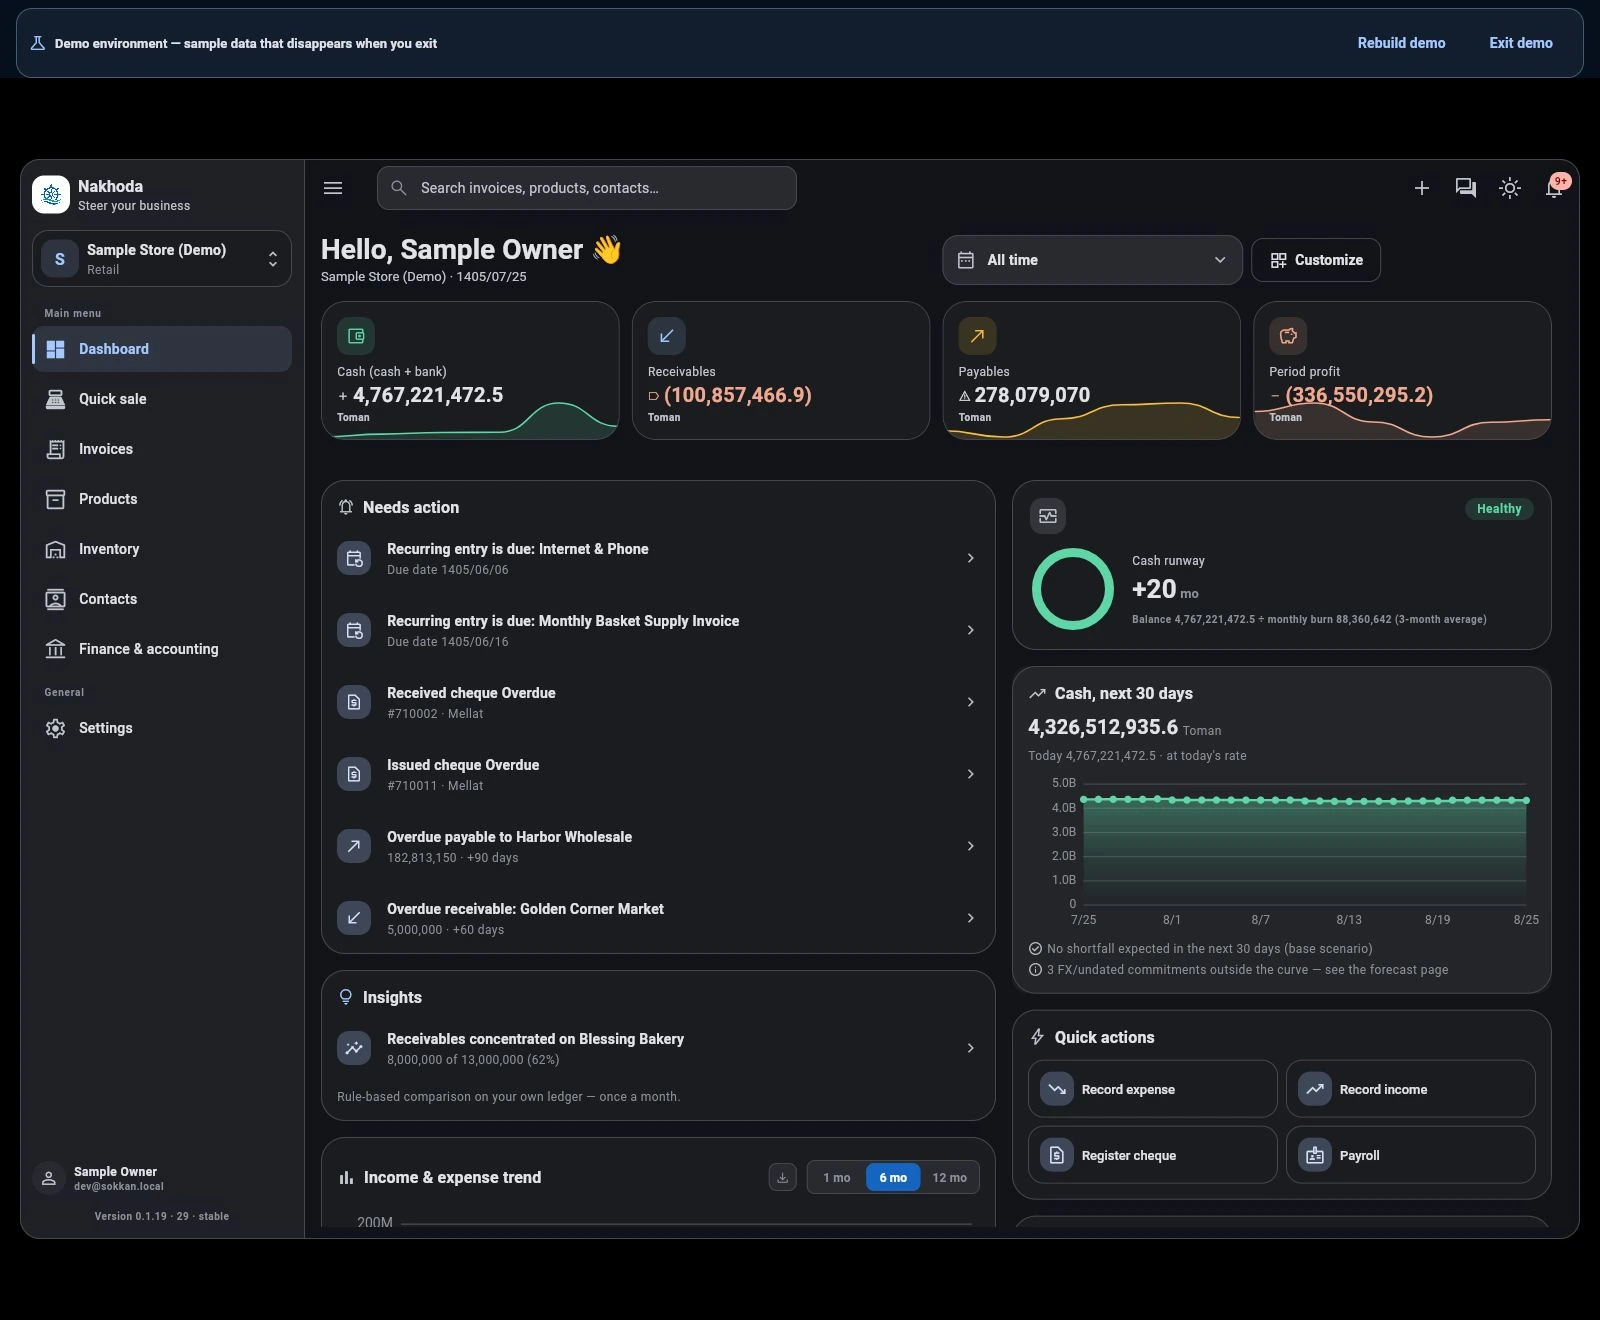Switch trend range to 1 mo
This screenshot has width=1600, height=1320.
(x=837, y=1178)
